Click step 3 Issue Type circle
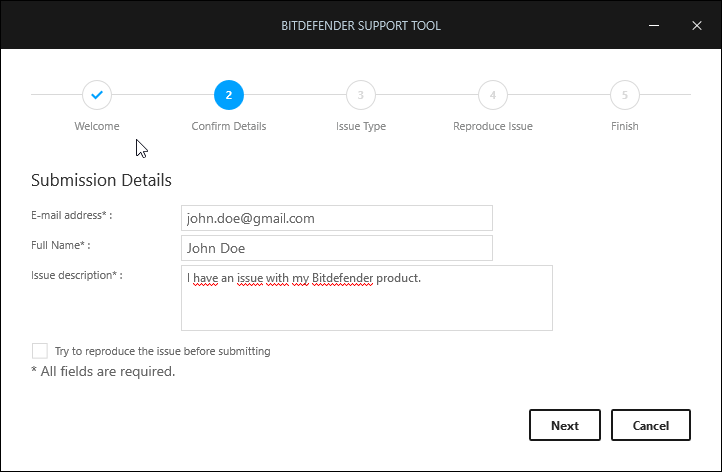Viewport: 722px width, 472px height. [361, 95]
